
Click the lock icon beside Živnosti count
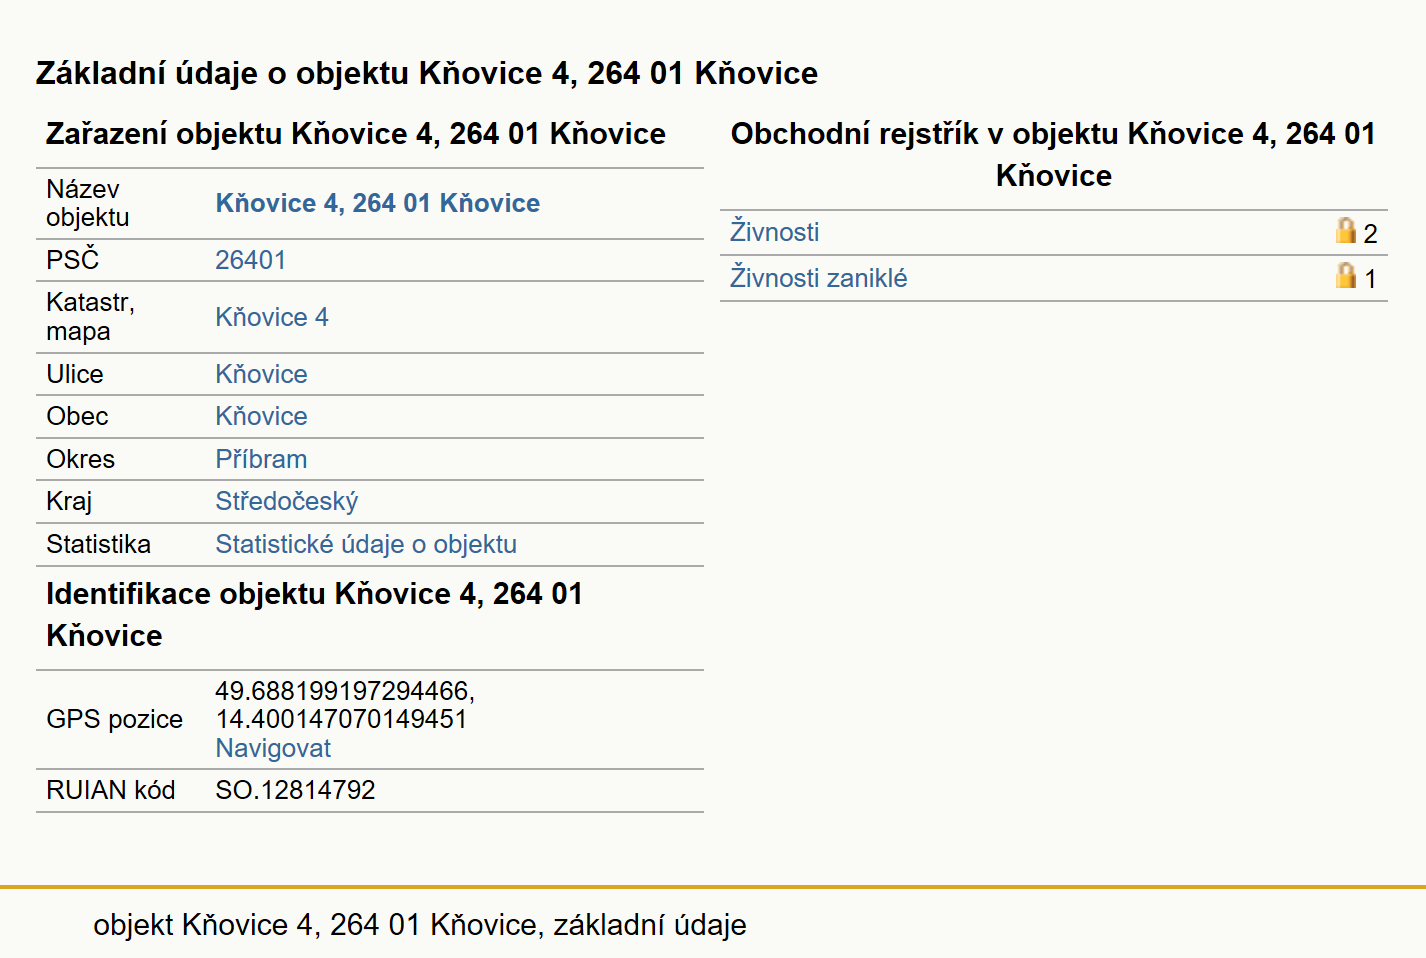(x=1346, y=231)
